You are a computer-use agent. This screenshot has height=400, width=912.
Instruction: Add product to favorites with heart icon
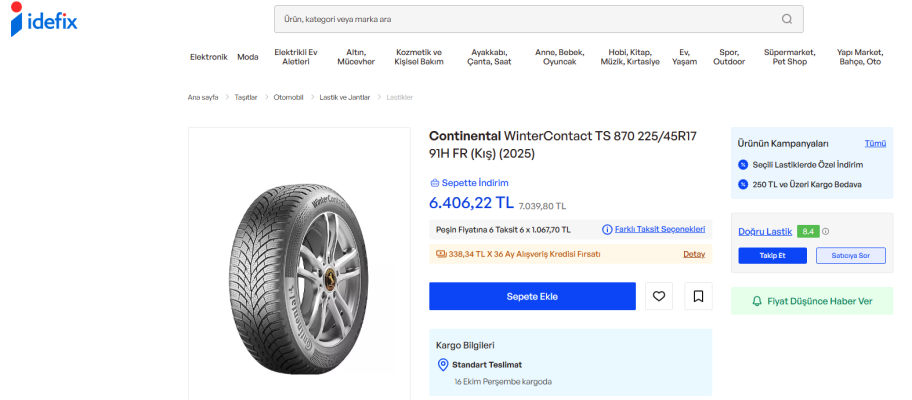pyautogui.click(x=658, y=296)
